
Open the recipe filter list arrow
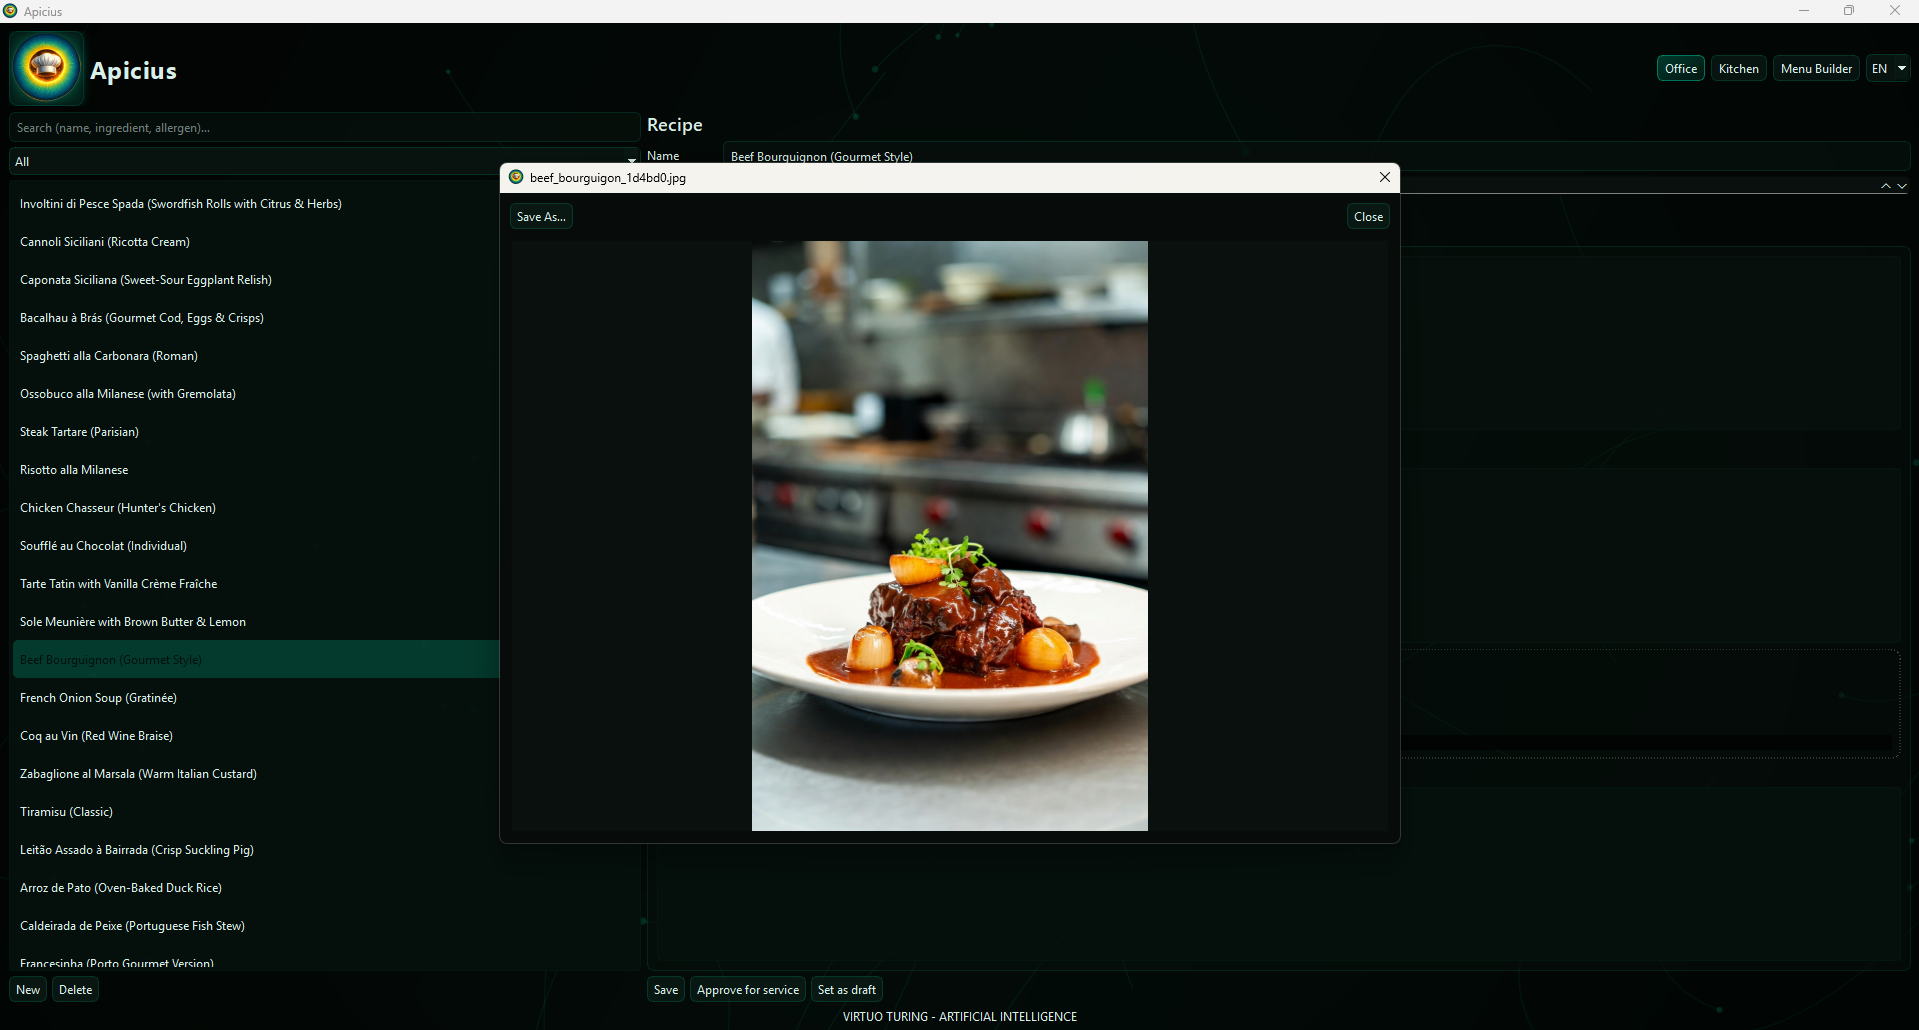(630, 160)
